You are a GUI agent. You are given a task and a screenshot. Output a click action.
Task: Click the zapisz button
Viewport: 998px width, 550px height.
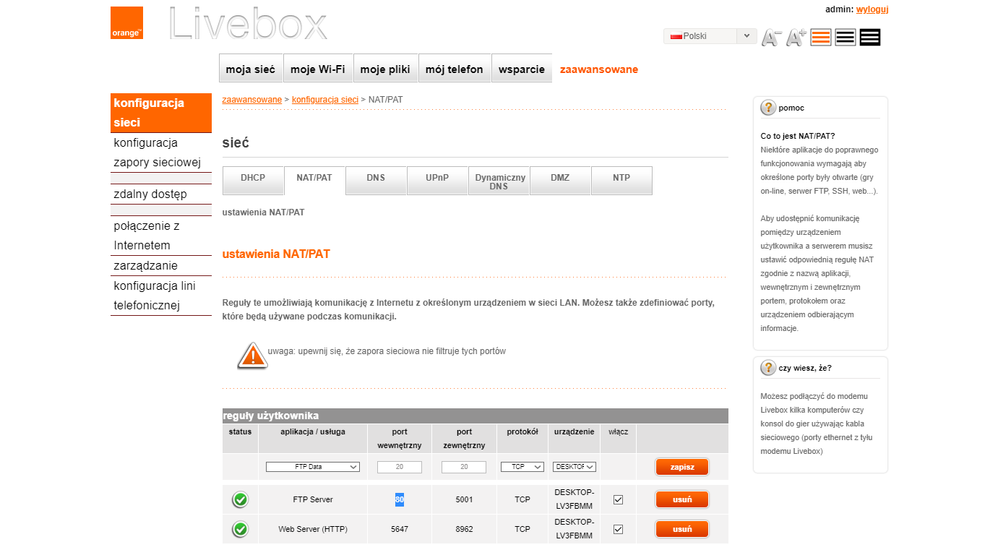682,467
